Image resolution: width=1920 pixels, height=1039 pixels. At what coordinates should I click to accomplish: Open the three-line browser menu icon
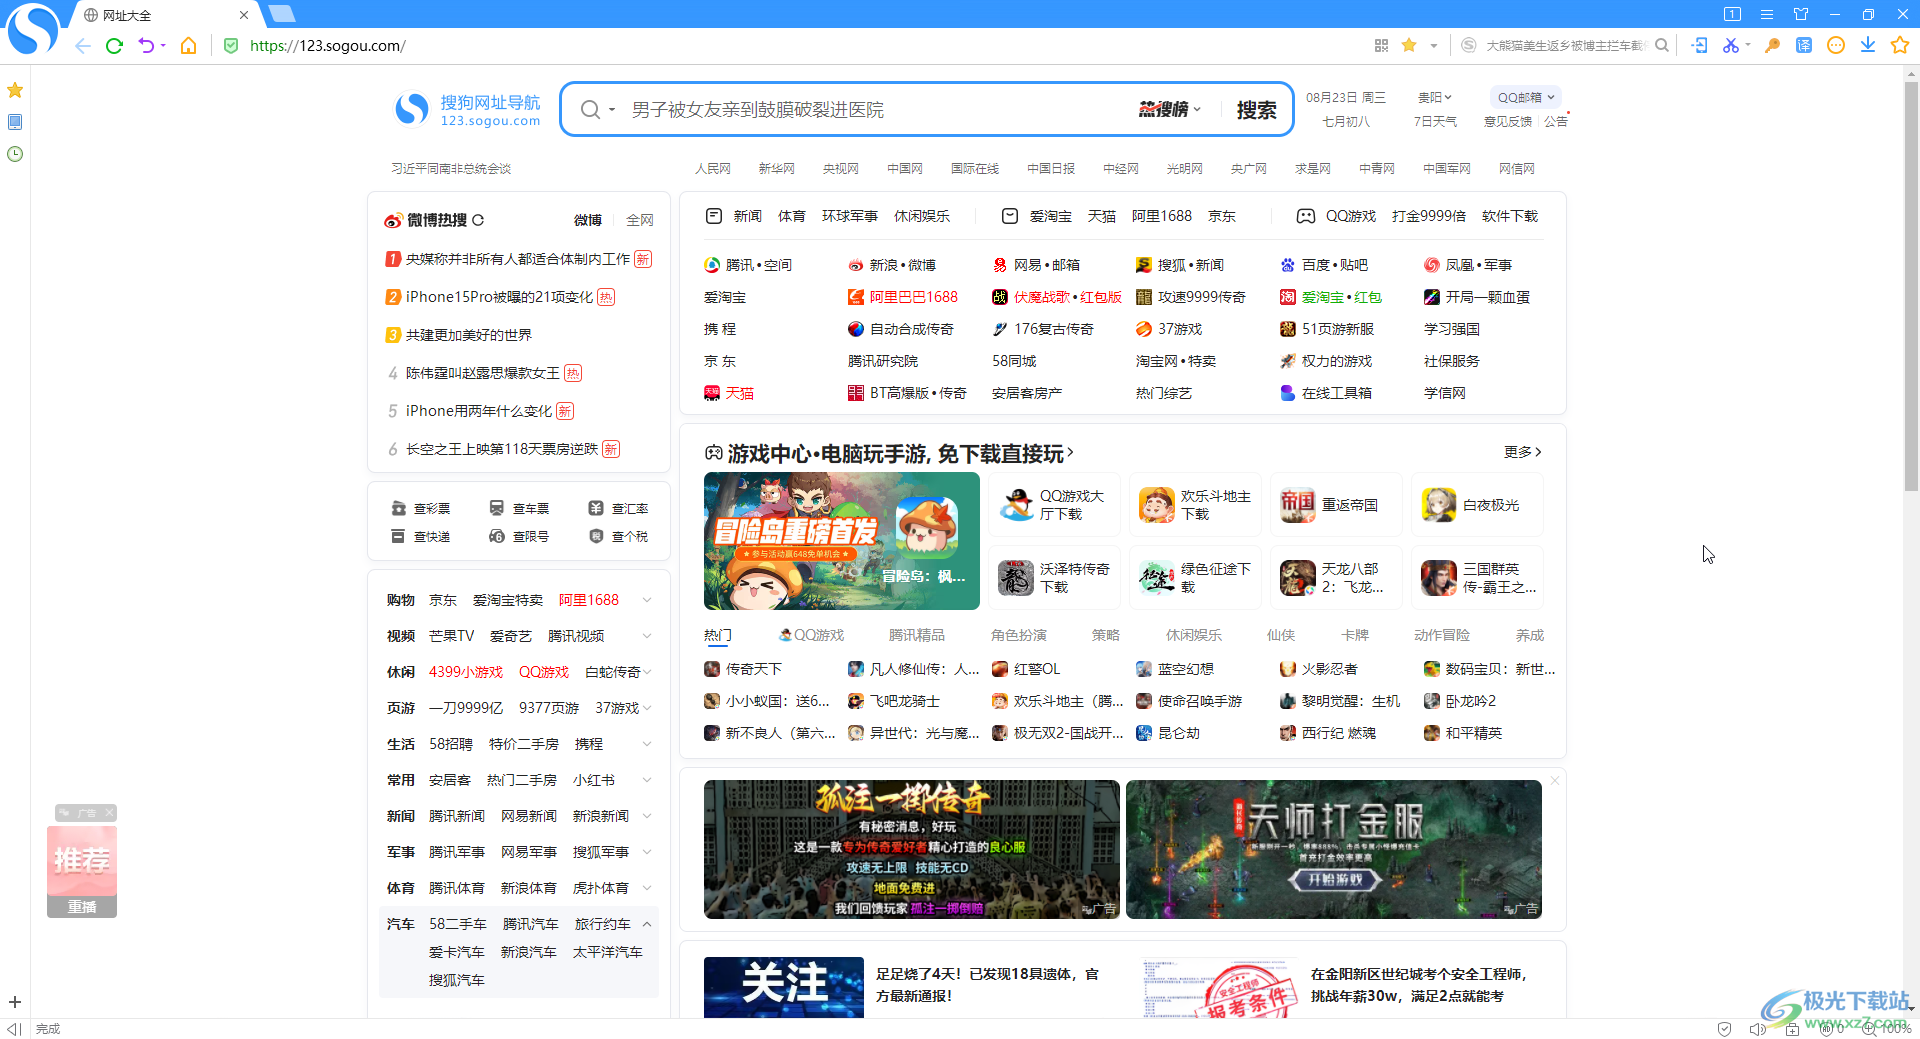tap(1767, 14)
